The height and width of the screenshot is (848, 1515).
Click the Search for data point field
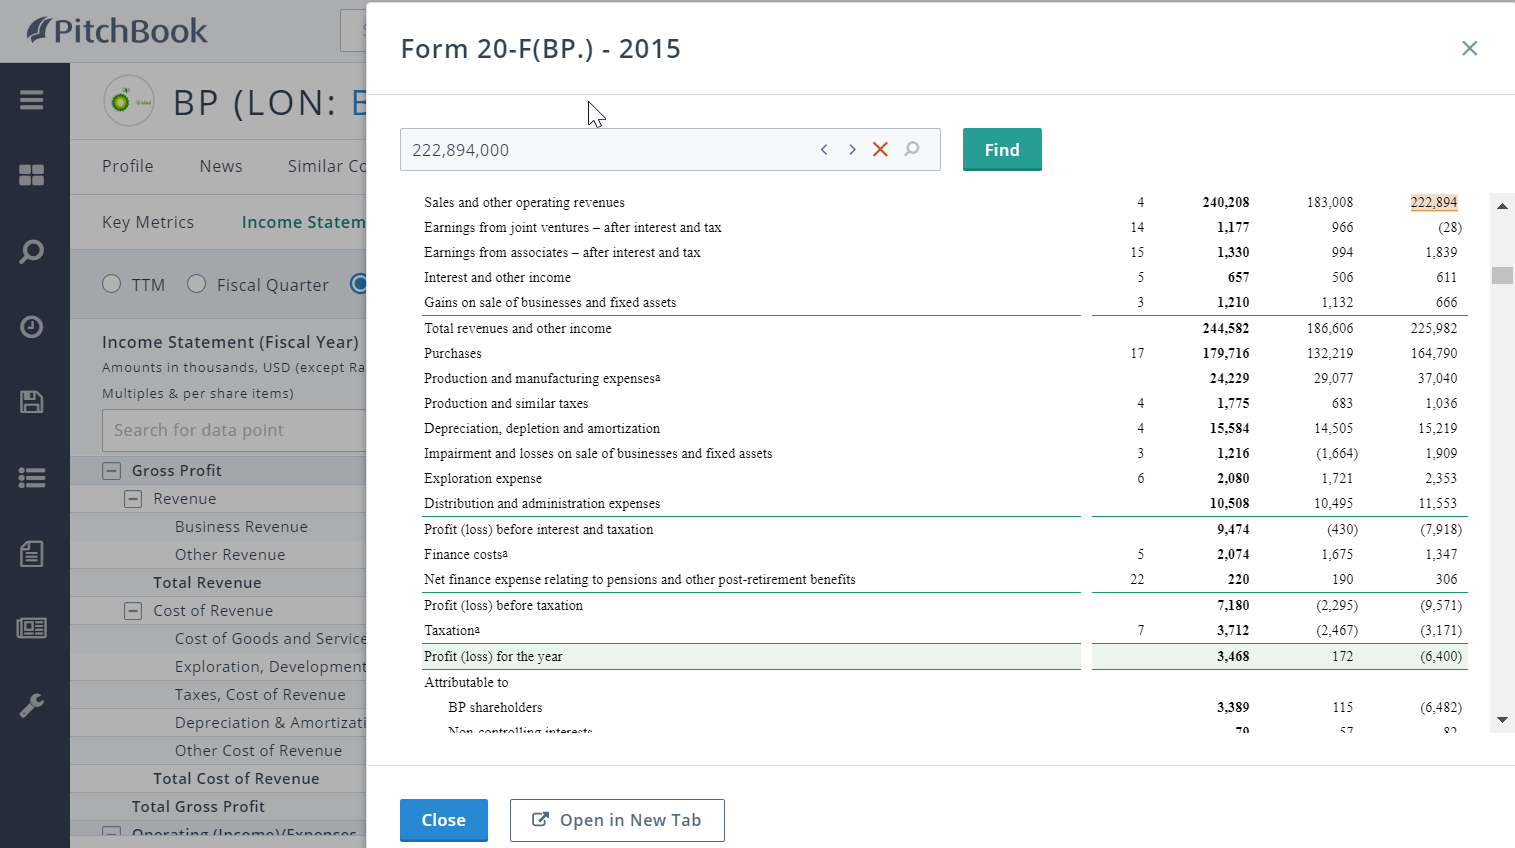click(234, 430)
